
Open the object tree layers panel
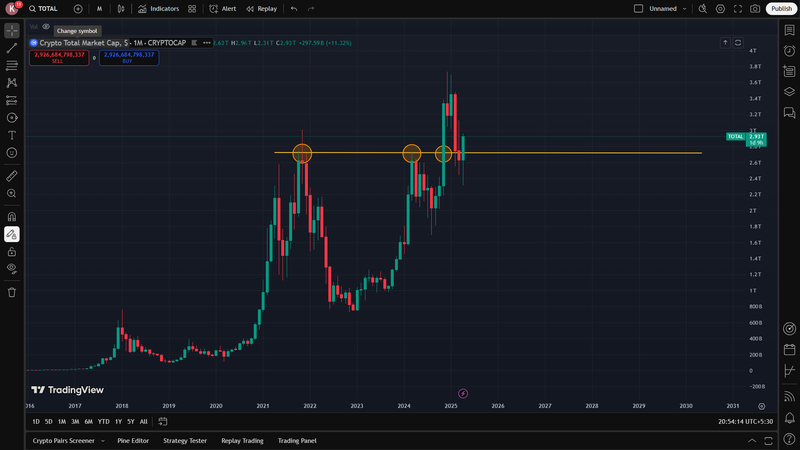tap(789, 92)
